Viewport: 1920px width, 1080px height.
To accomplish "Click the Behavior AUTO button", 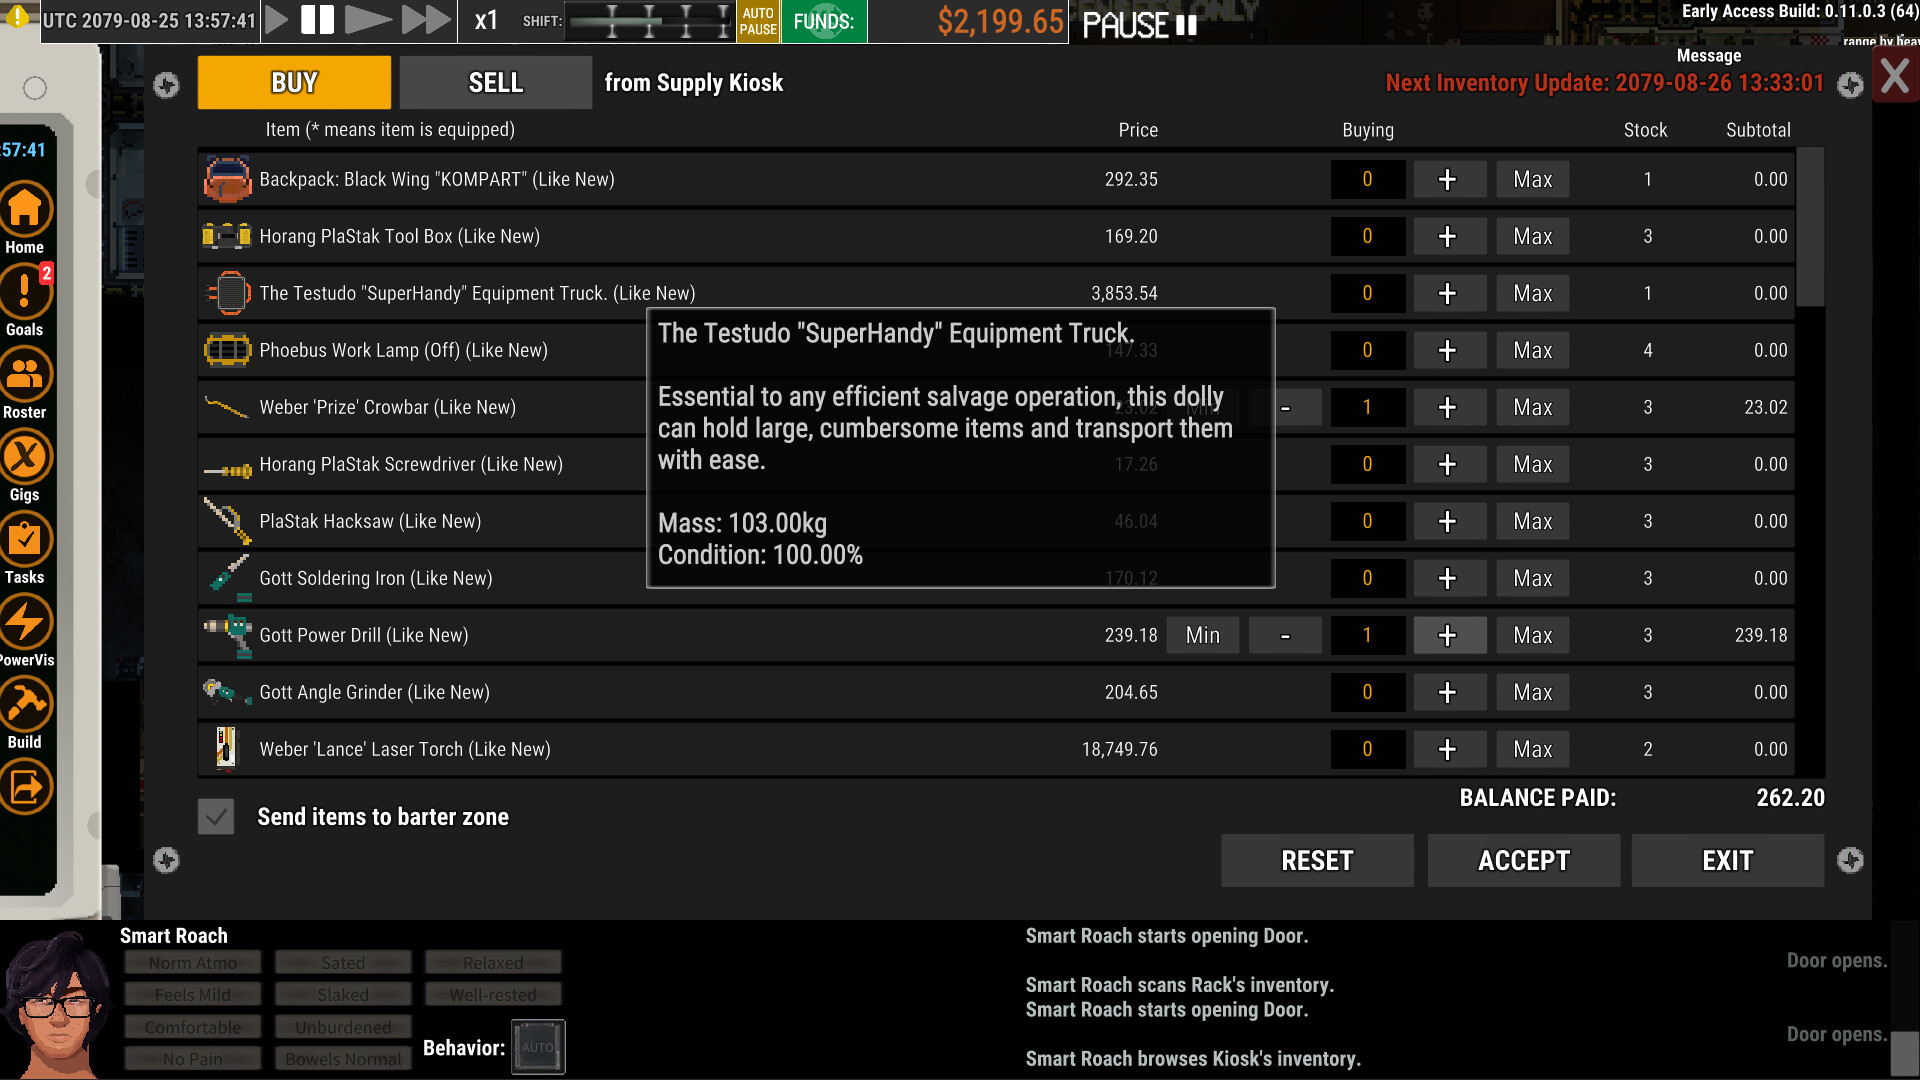I will (538, 1047).
